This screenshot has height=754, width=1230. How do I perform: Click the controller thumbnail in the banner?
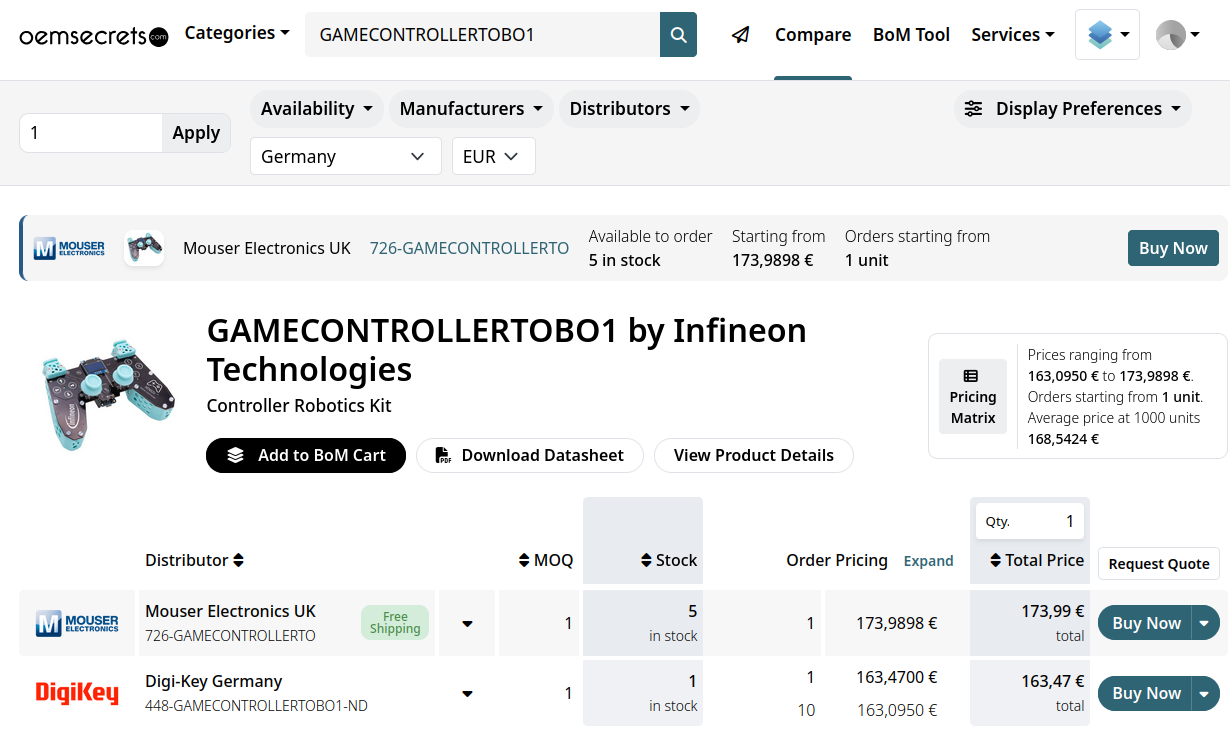pyautogui.click(x=144, y=247)
